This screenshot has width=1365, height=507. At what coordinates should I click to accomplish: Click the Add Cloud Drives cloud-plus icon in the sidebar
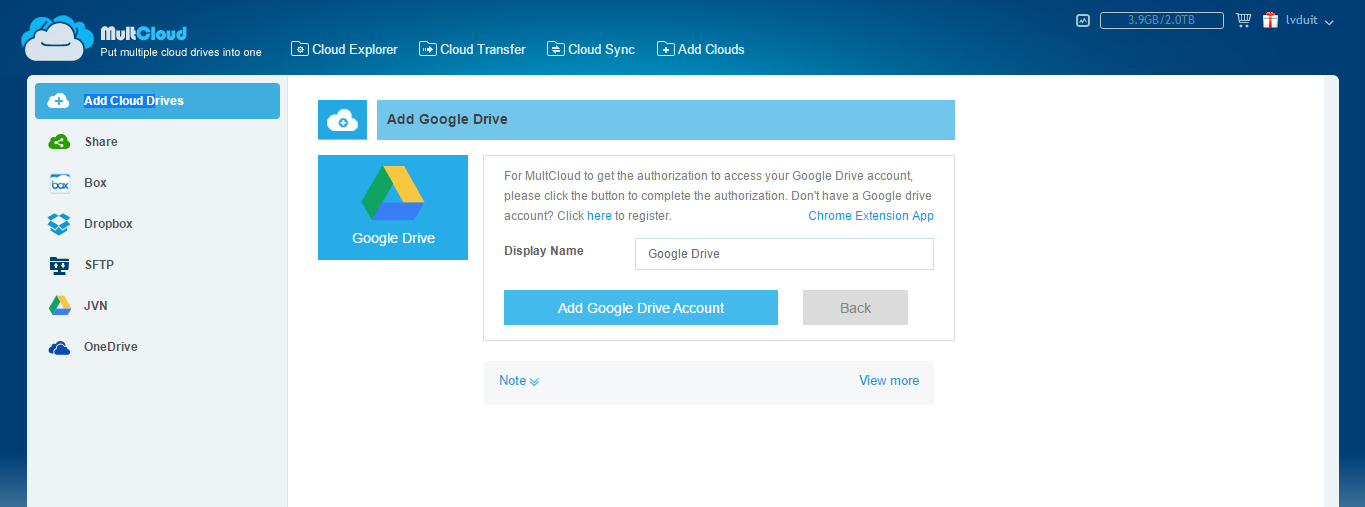pyautogui.click(x=59, y=101)
